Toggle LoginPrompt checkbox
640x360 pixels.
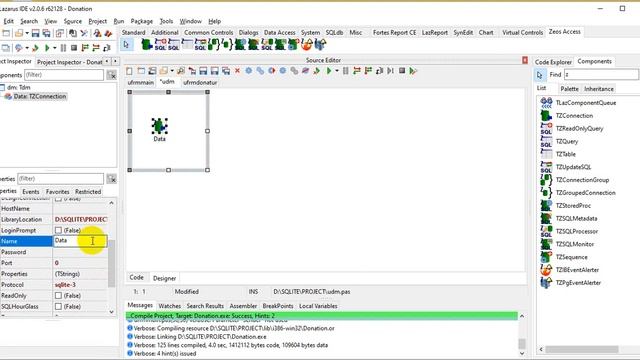click(x=58, y=230)
